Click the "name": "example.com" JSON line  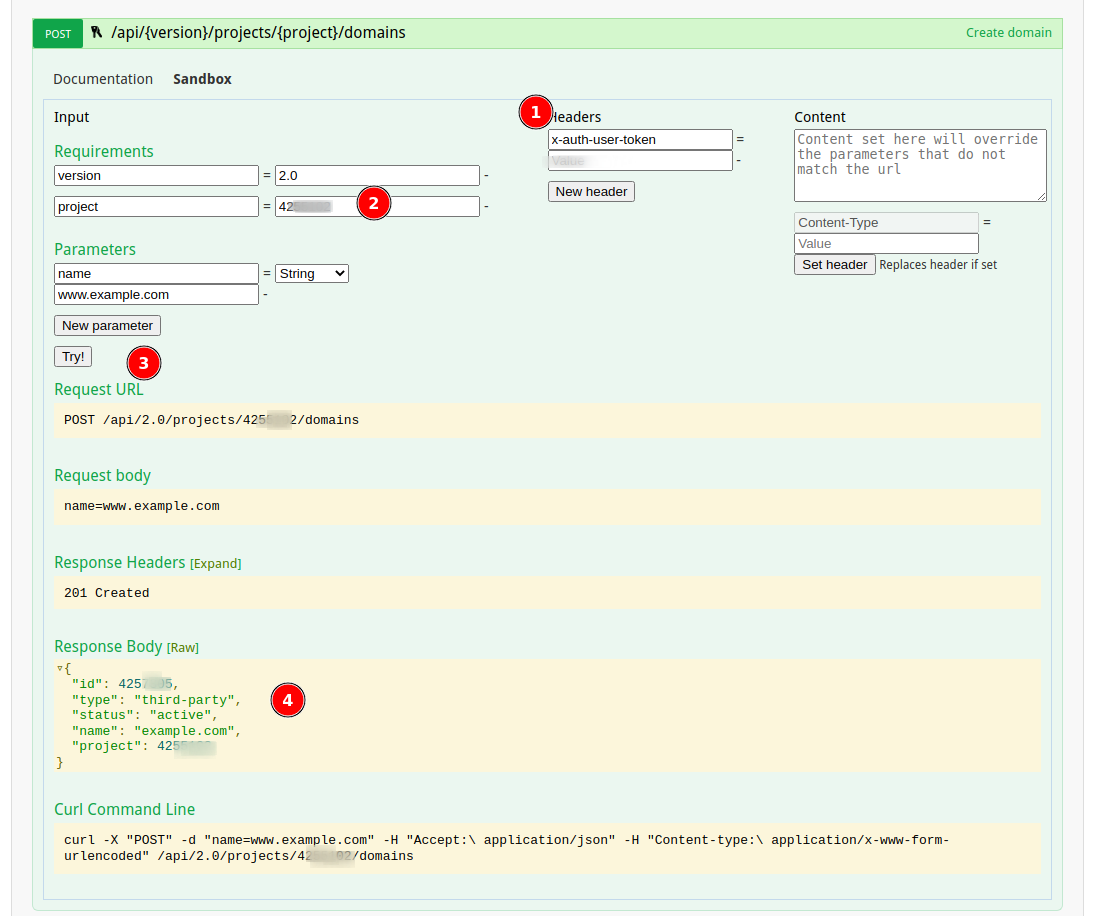(156, 731)
